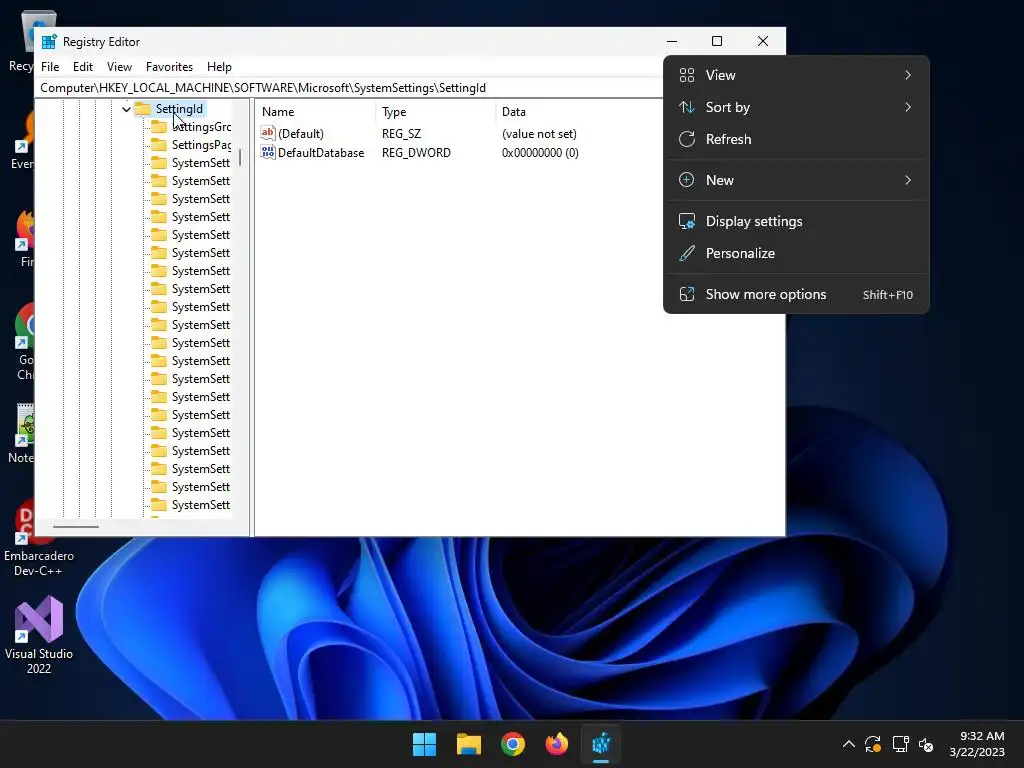Minimize the Registry Editor window
Viewport: 1024px width, 768px height.
672,41
